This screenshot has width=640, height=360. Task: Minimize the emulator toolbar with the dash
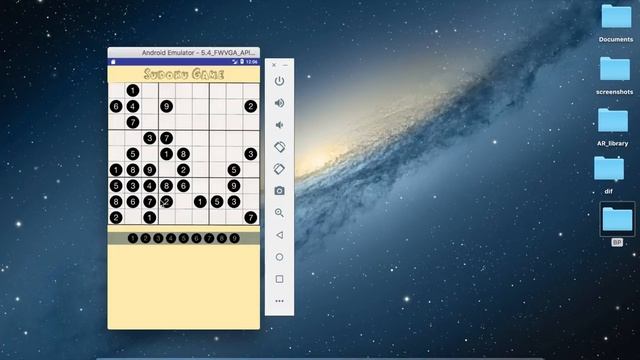(x=285, y=65)
